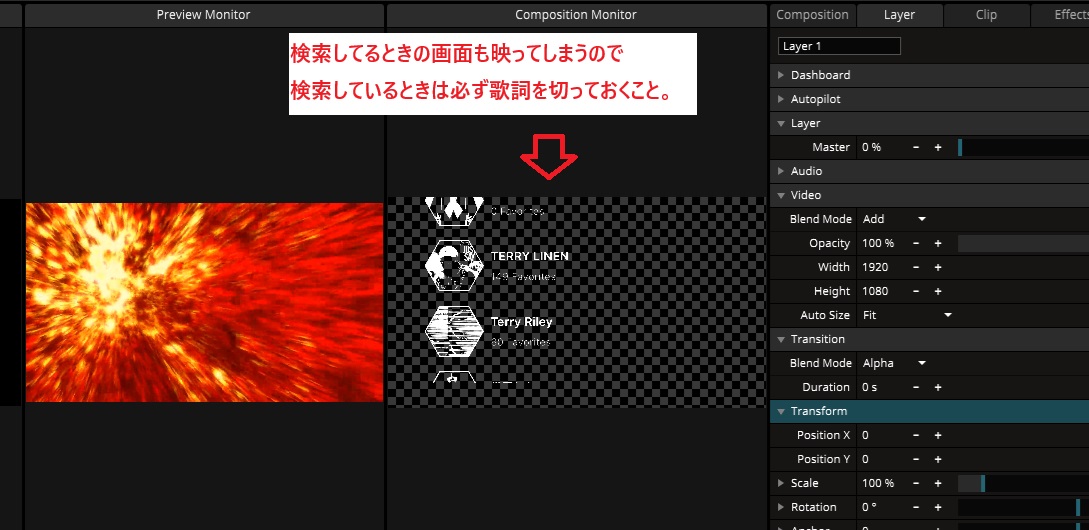This screenshot has height=530, width=1089.
Task: Open the Effects tab
Action: point(1060,15)
